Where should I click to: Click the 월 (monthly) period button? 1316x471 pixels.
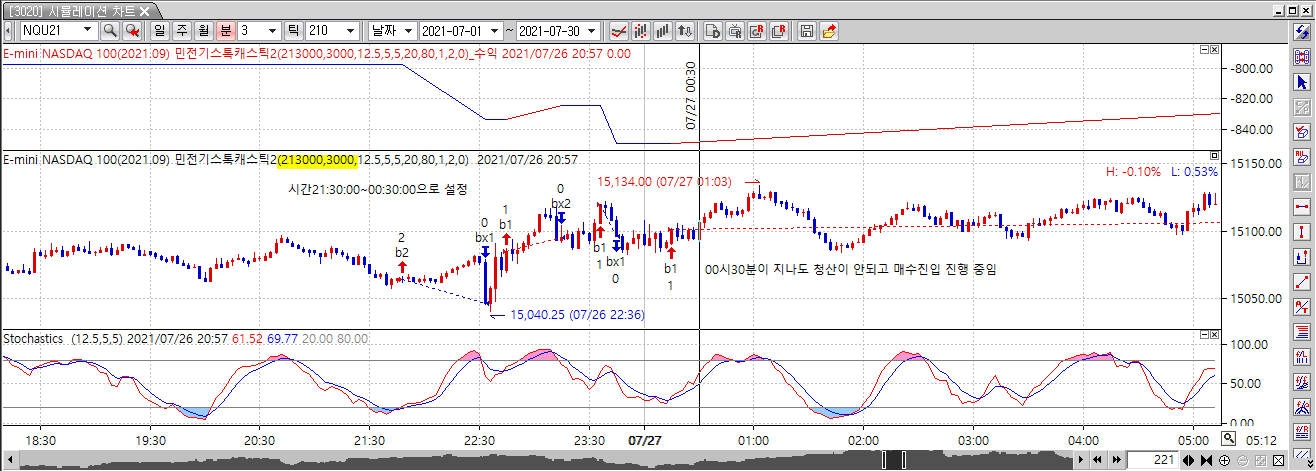point(203,31)
